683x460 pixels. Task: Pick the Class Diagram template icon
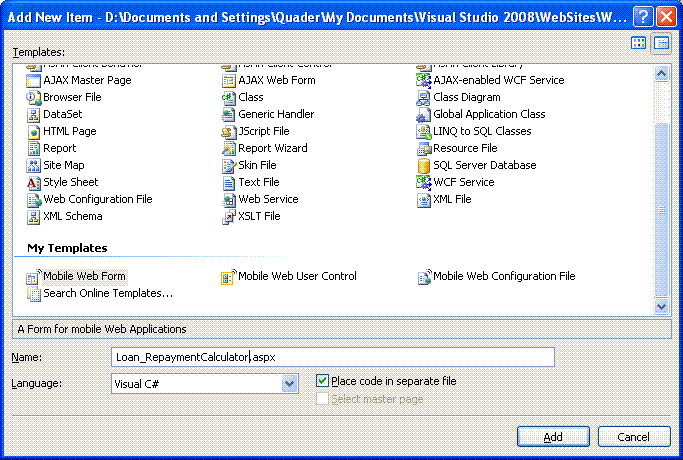[x=423, y=98]
